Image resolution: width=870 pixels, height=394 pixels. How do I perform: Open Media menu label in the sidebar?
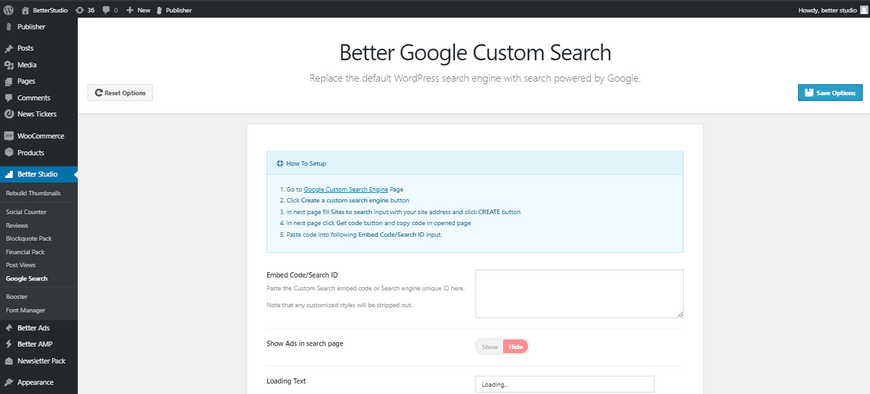(x=27, y=65)
